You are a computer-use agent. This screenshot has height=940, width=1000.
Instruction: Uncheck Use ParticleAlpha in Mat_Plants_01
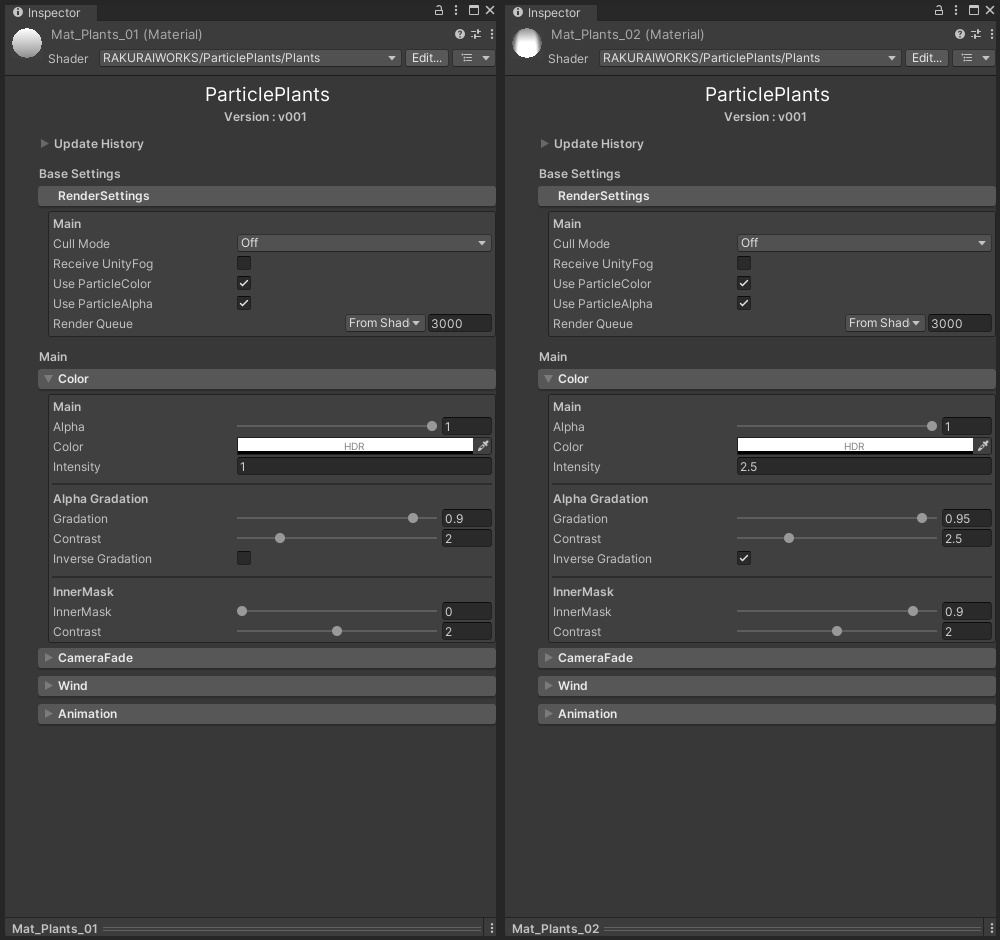pyautogui.click(x=244, y=303)
